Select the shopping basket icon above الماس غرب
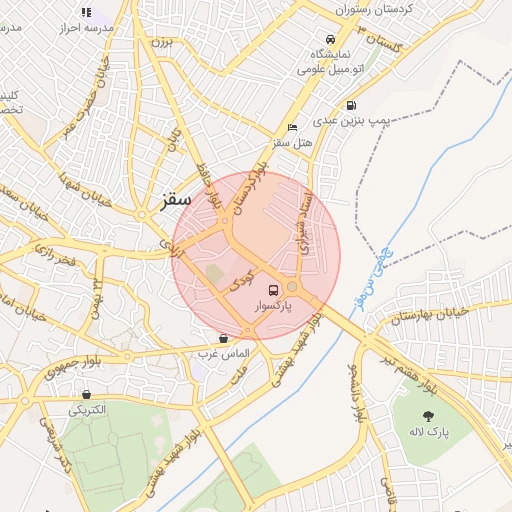 pyautogui.click(x=224, y=339)
